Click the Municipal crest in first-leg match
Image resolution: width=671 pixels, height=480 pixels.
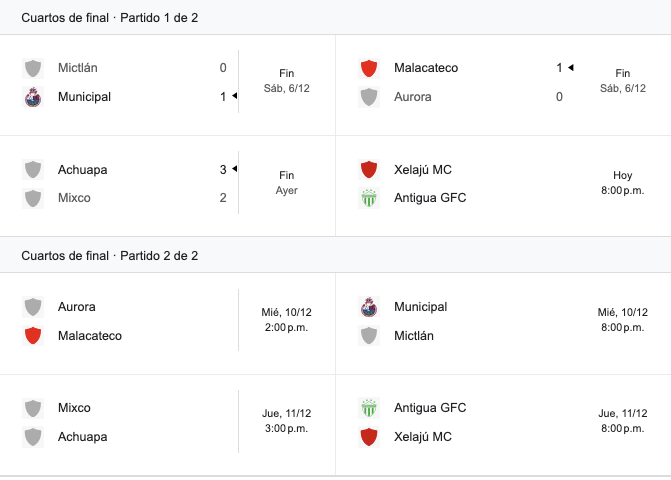coord(33,97)
